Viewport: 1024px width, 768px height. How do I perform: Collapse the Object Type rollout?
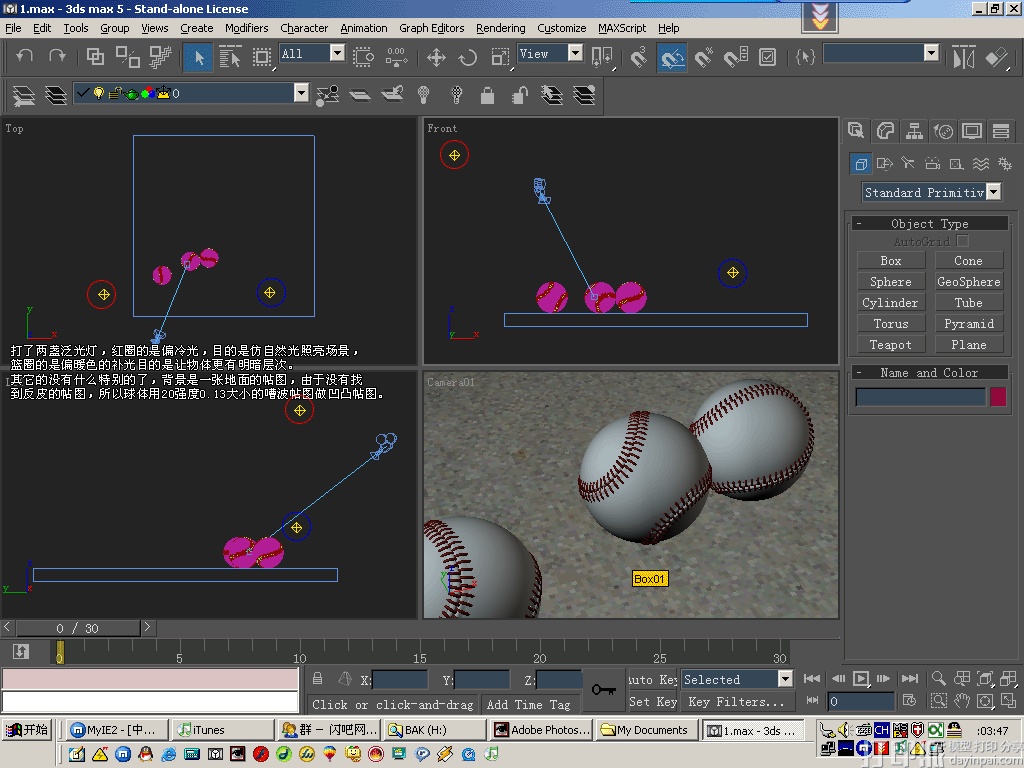click(930, 223)
